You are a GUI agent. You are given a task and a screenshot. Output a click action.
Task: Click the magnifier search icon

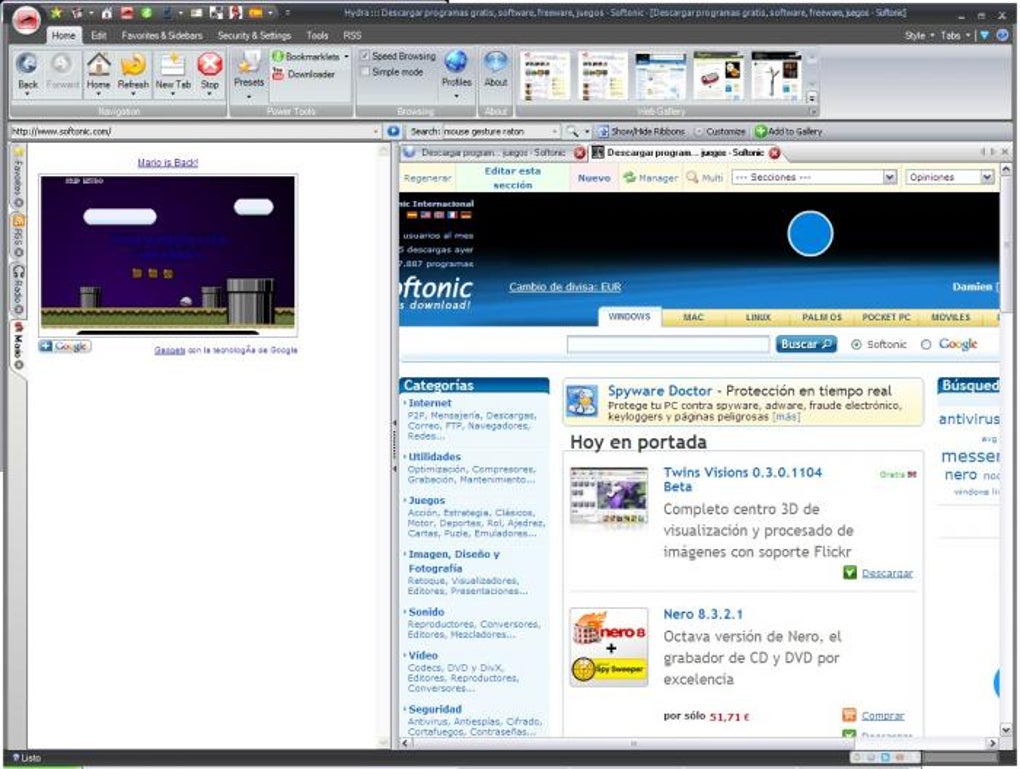pos(572,131)
